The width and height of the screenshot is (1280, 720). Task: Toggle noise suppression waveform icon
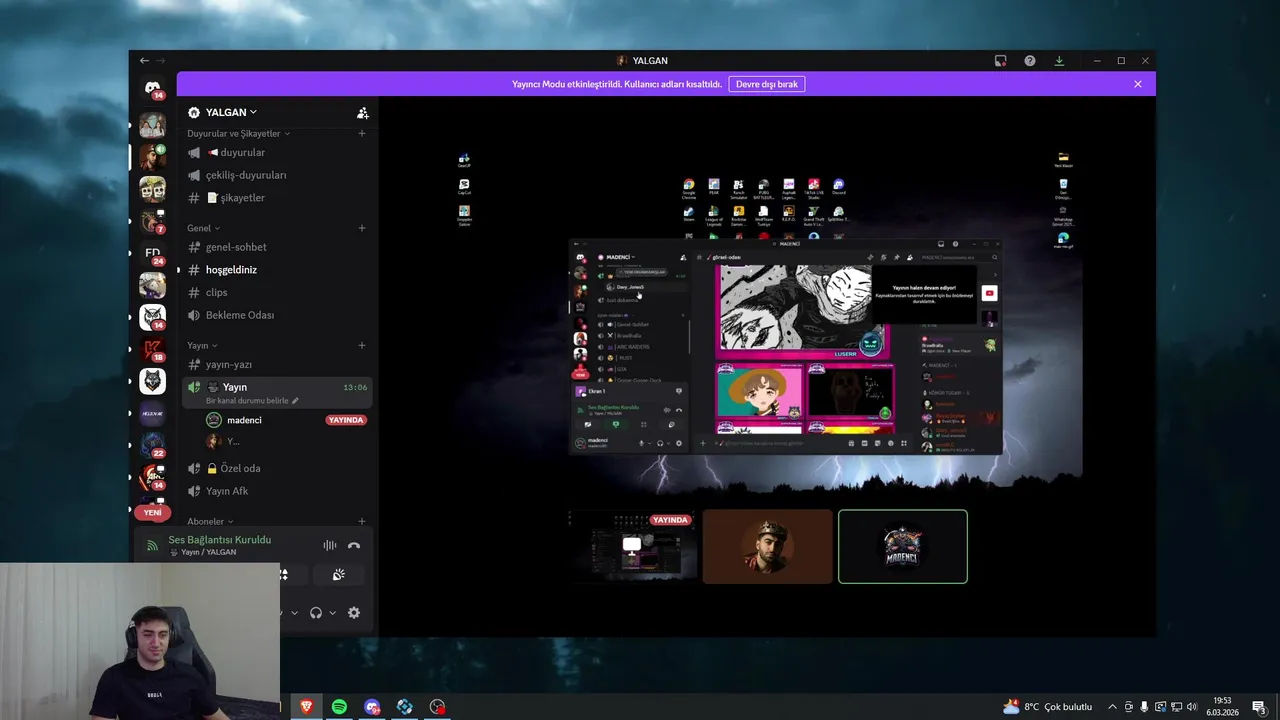[x=329, y=545]
